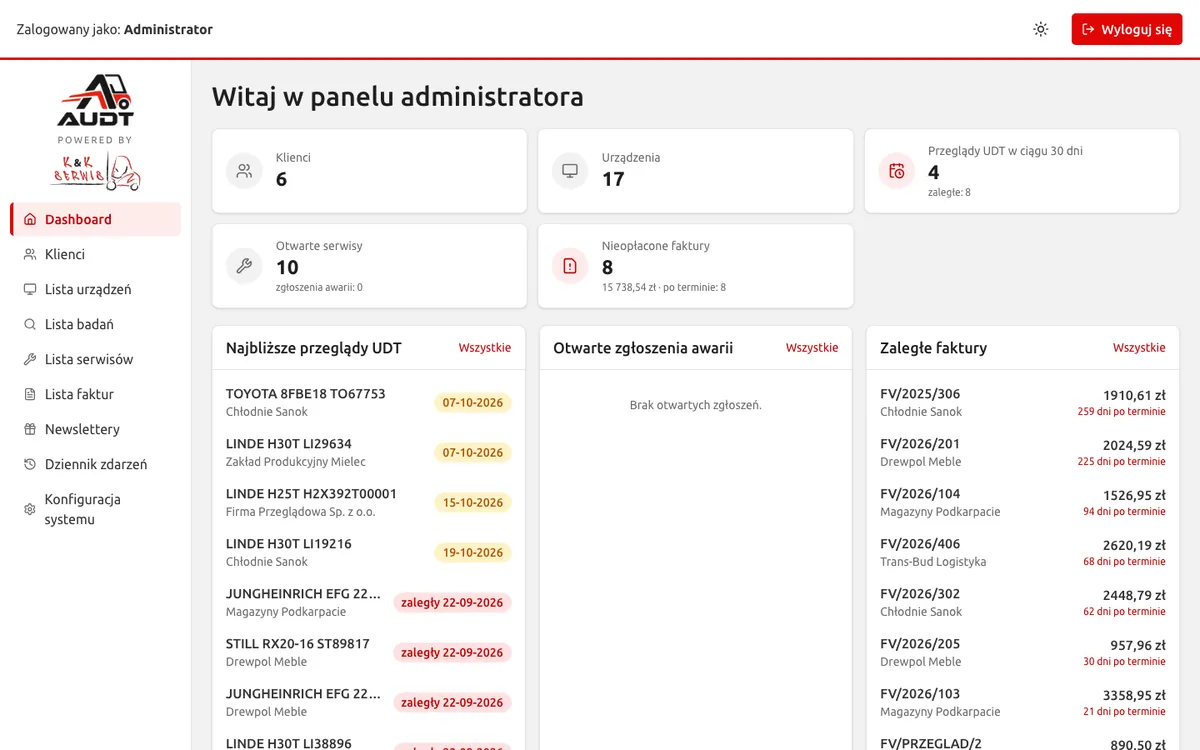This screenshot has height=750, width=1200.
Task: Open Lista serwisów in sidebar
Action: click(96, 359)
